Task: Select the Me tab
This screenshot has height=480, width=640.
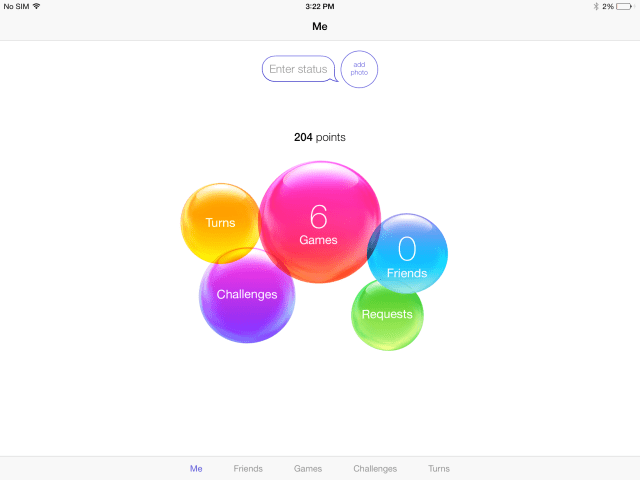Action: 196,469
